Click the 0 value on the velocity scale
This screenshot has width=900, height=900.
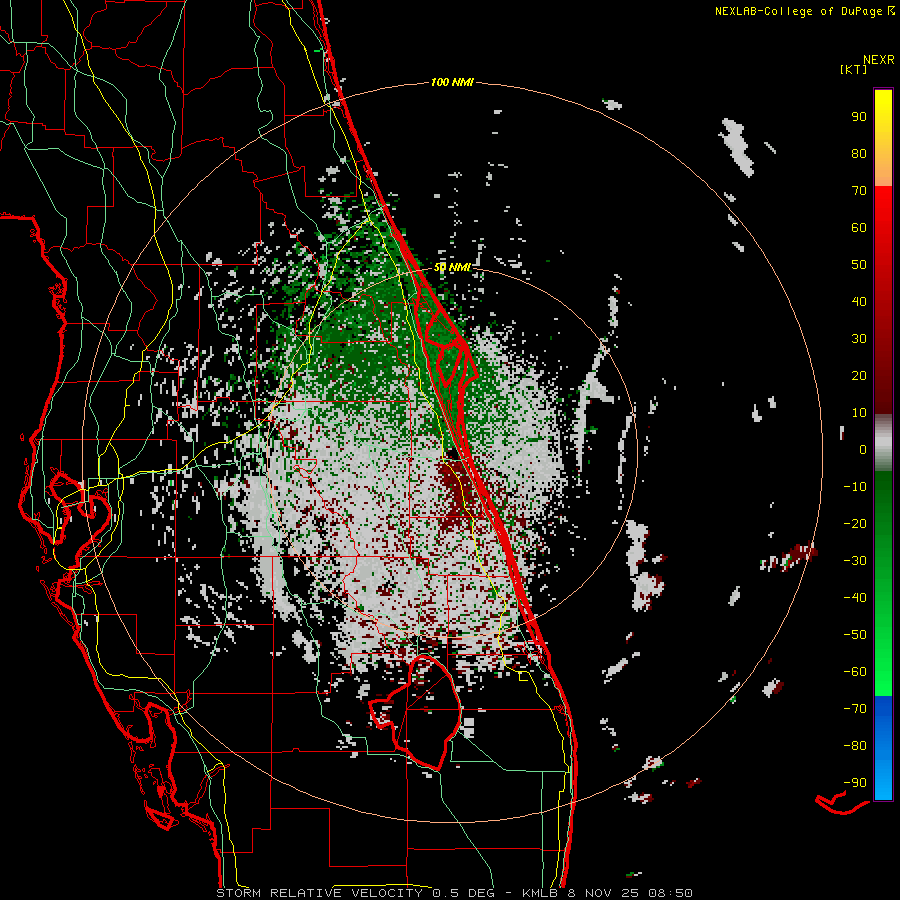(863, 449)
